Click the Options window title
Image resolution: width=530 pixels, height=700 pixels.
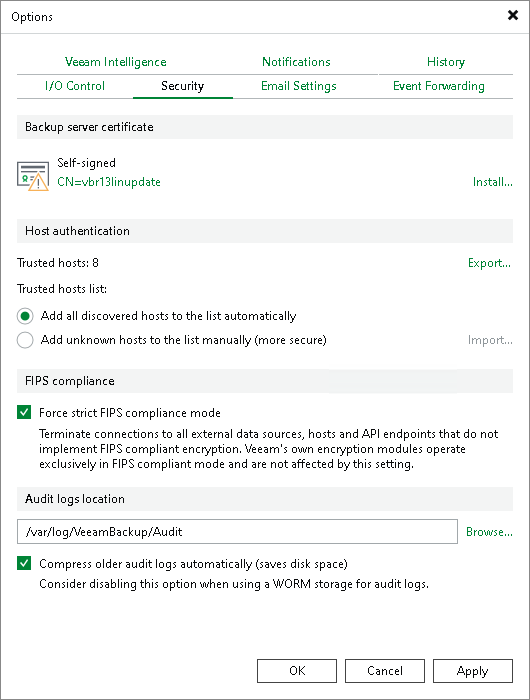[32, 17]
